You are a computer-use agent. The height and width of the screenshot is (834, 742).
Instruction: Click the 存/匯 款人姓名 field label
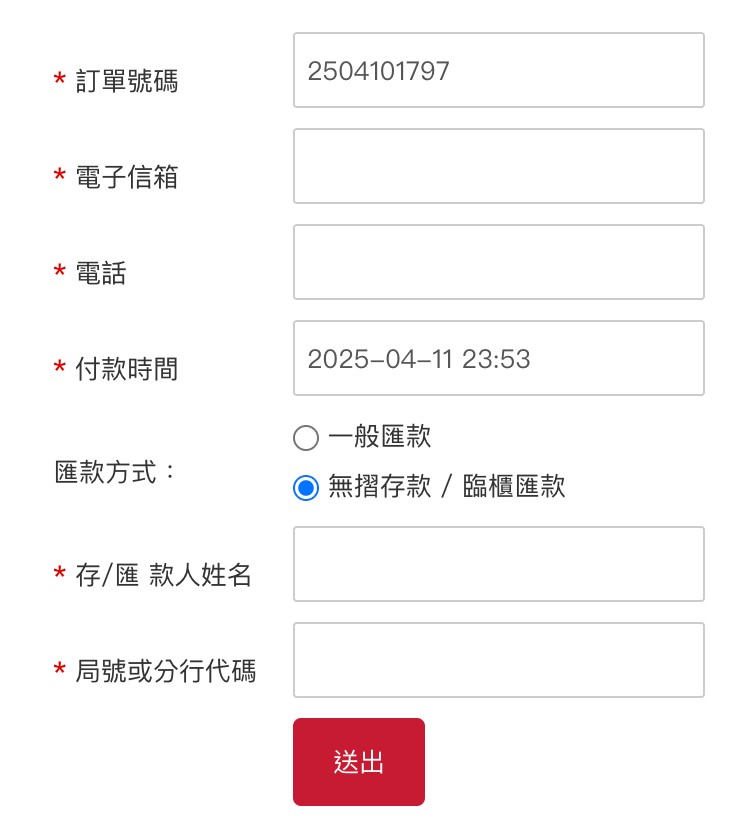tap(163, 575)
